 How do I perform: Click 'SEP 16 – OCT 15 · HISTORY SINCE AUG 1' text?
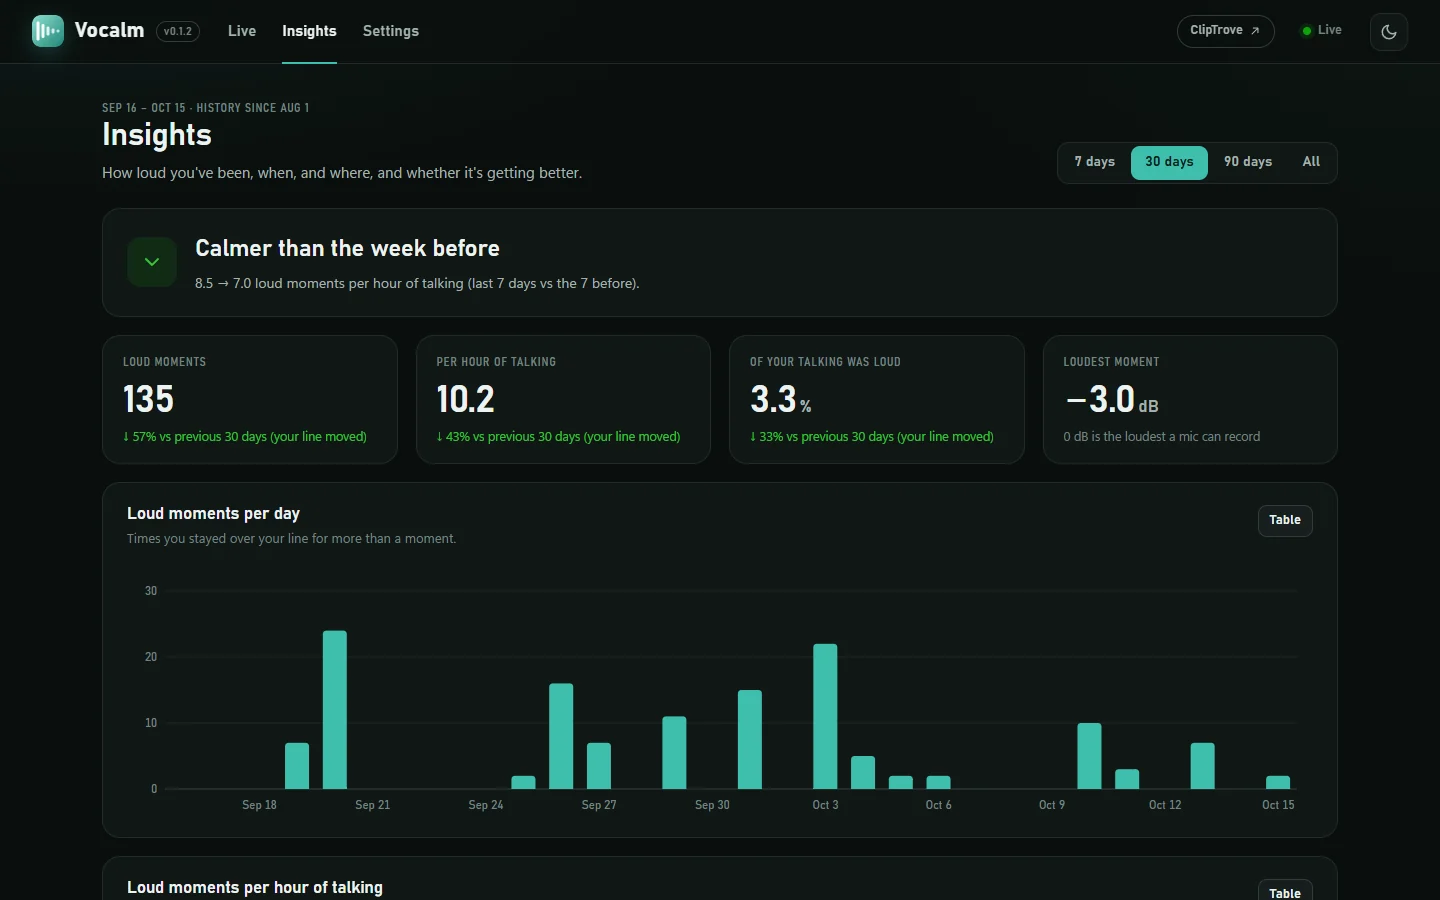(205, 108)
